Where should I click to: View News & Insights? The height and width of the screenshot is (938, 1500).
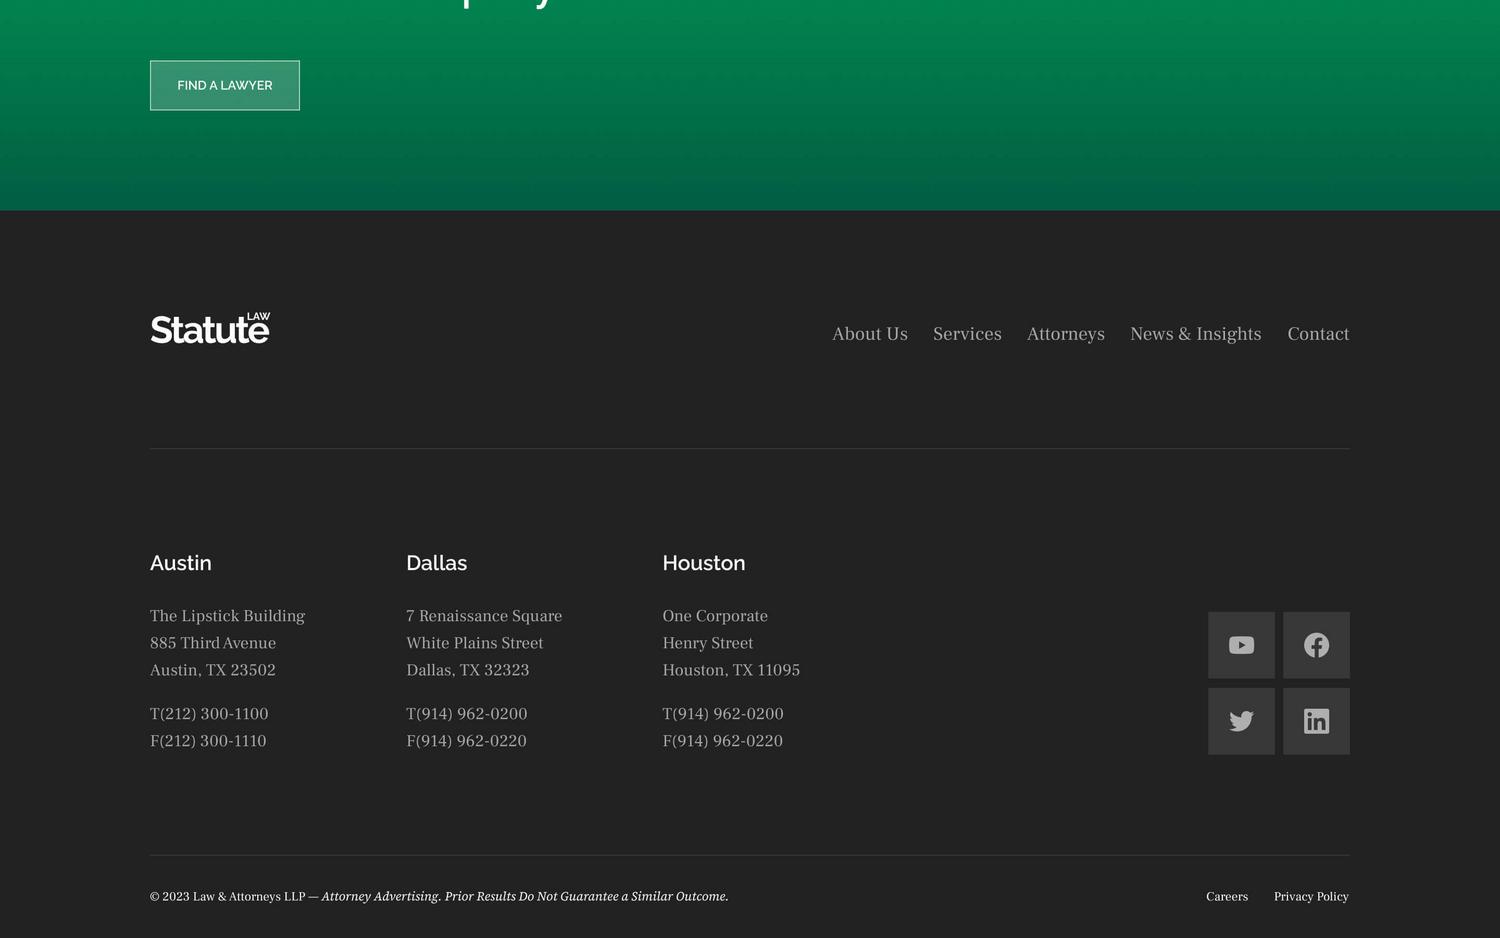click(1195, 334)
